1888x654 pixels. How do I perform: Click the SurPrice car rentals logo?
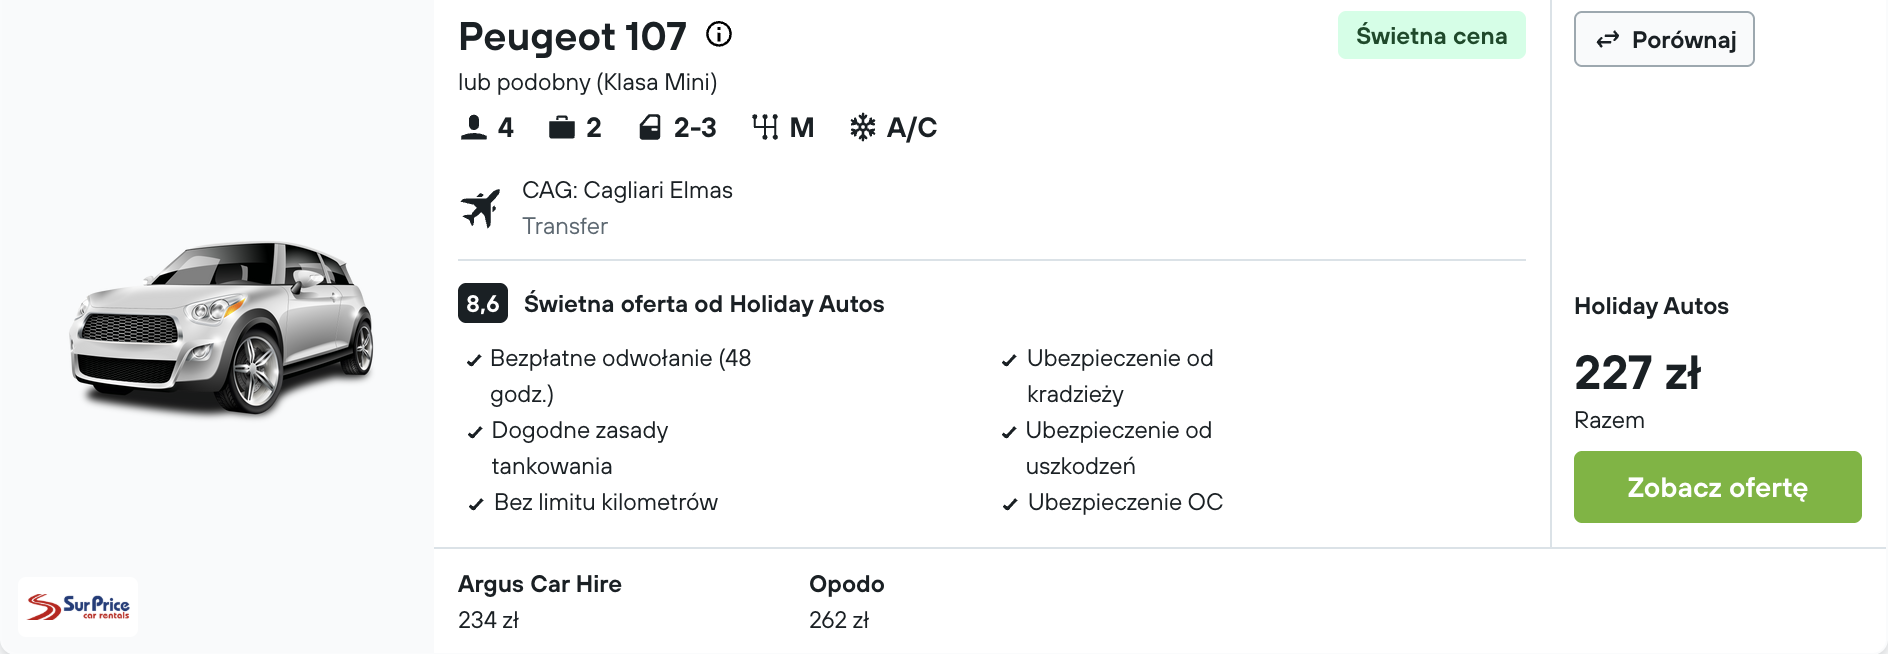(x=78, y=607)
